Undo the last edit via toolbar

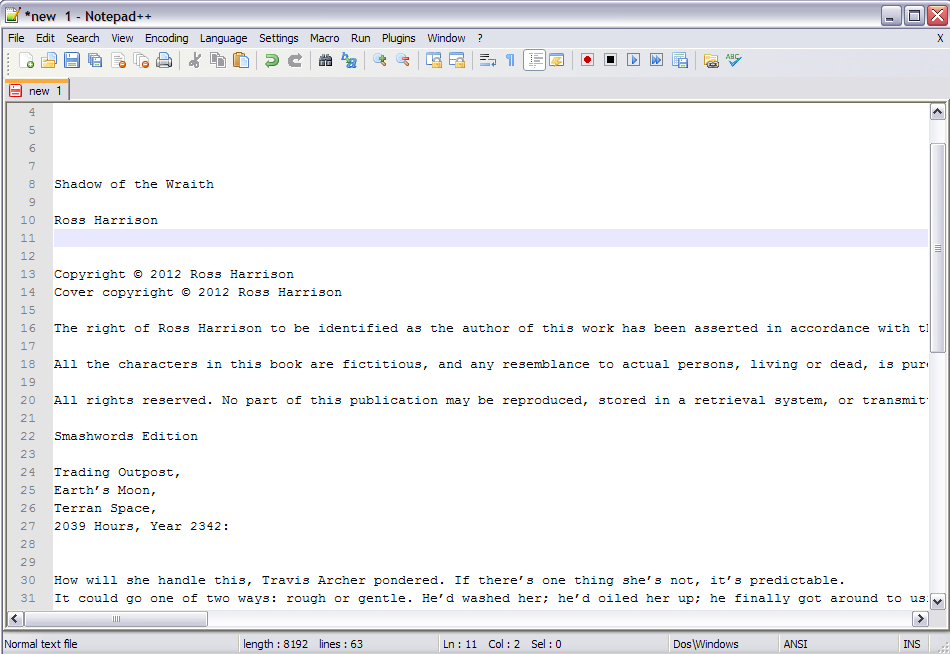pos(271,61)
